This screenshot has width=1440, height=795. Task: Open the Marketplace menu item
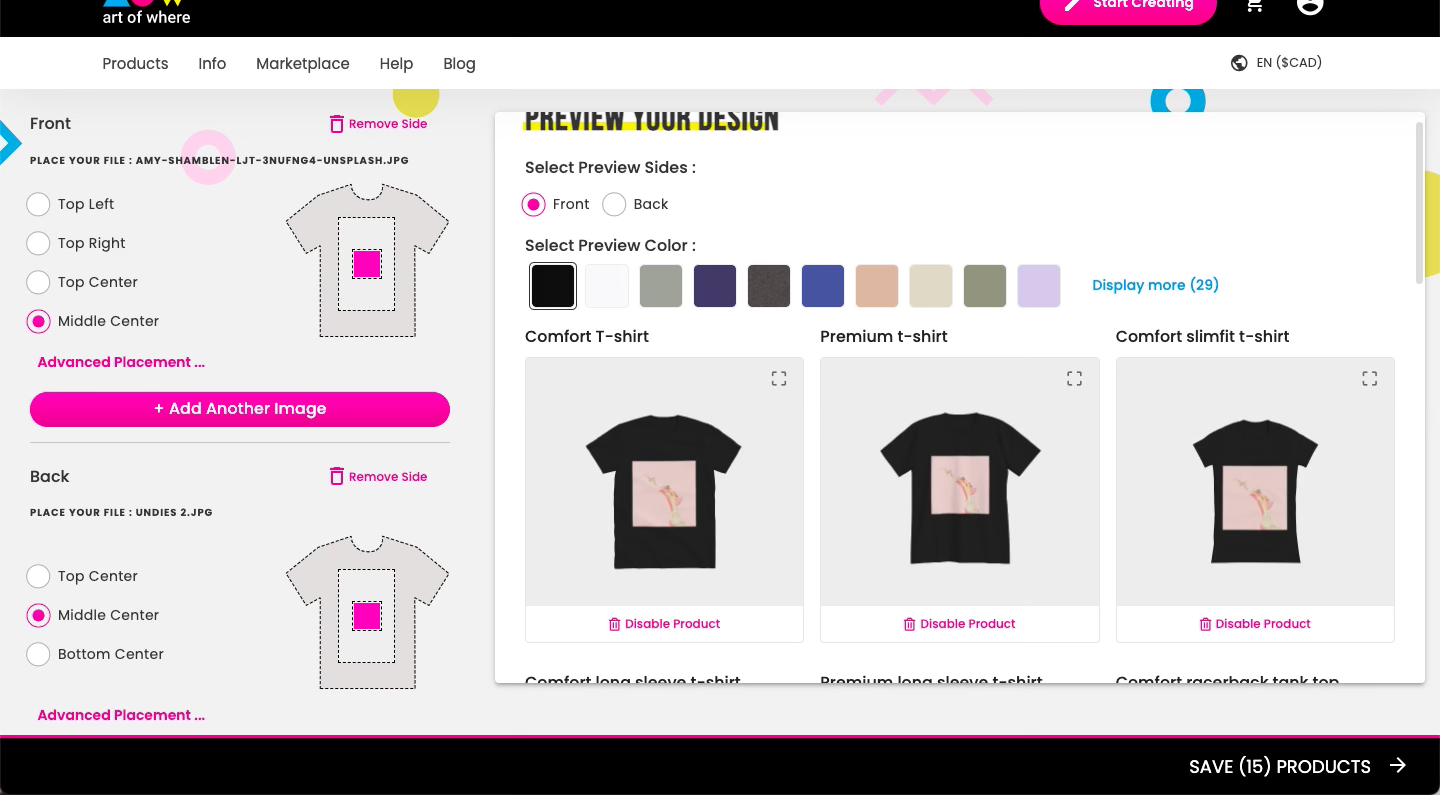(x=303, y=63)
